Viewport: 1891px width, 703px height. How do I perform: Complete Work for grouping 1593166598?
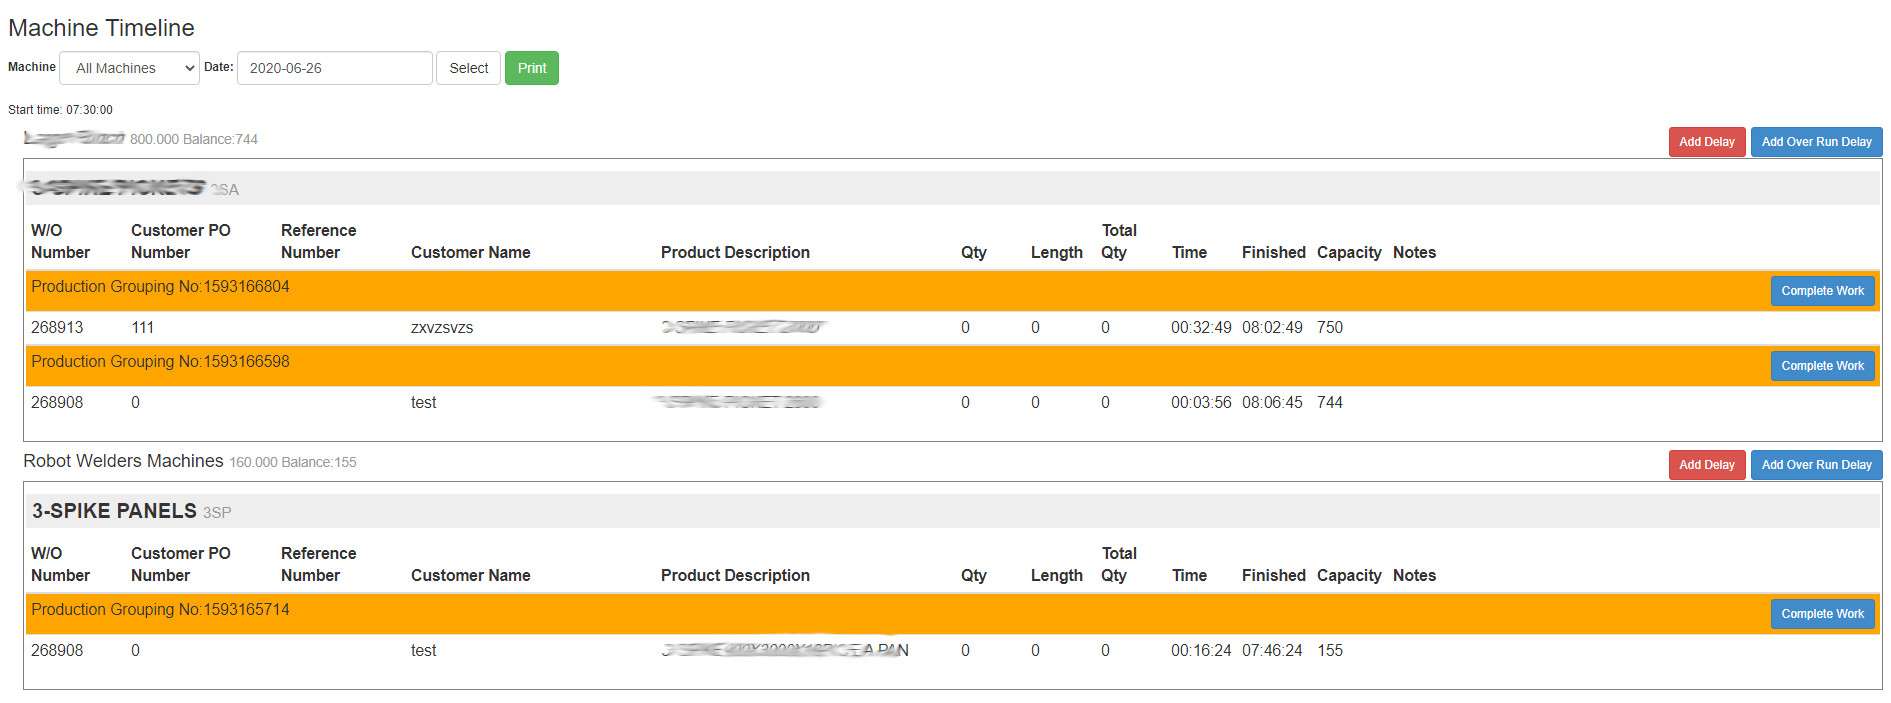click(x=1821, y=366)
